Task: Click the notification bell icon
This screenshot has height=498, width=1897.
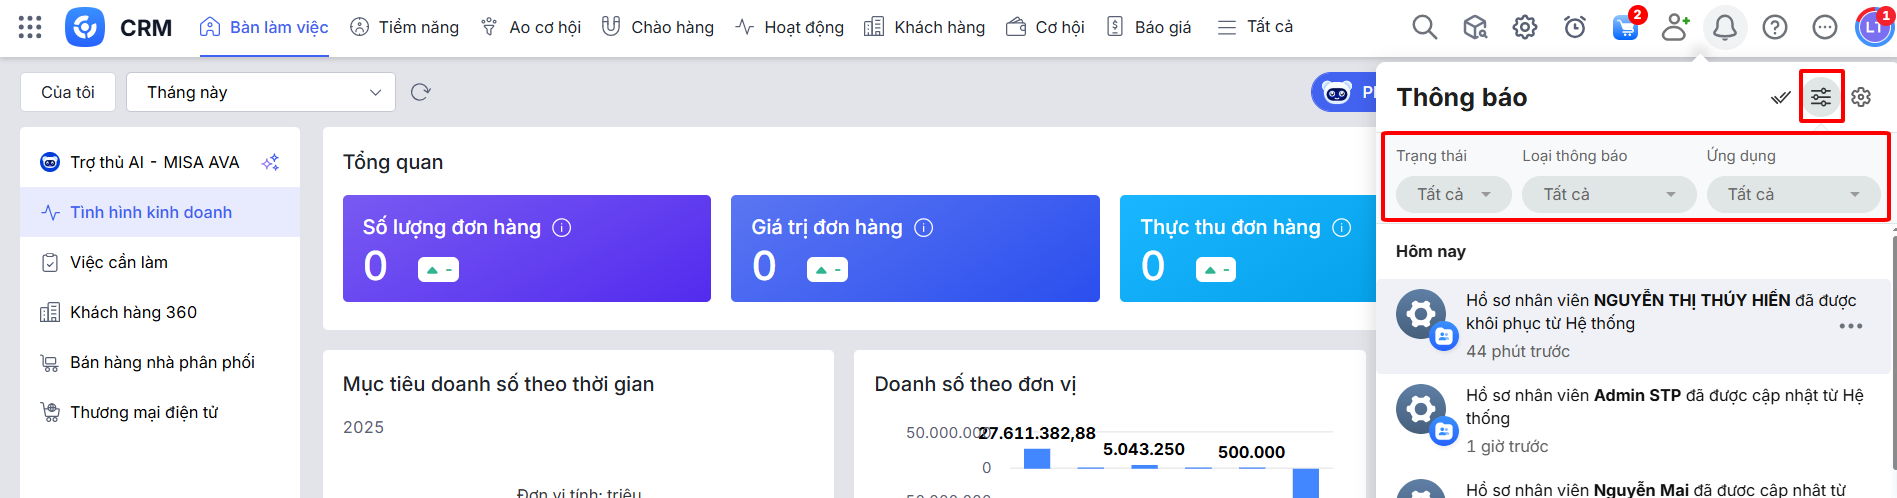Action: click(1725, 27)
